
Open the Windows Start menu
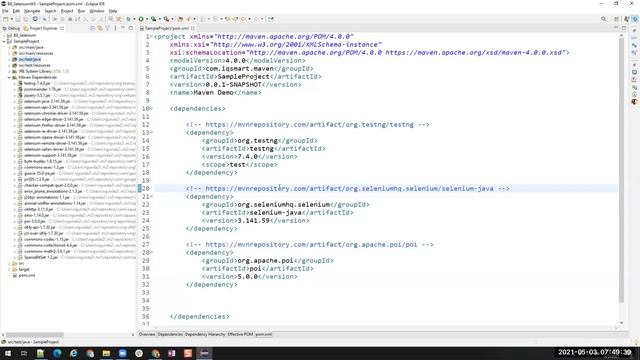click(x=8, y=353)
